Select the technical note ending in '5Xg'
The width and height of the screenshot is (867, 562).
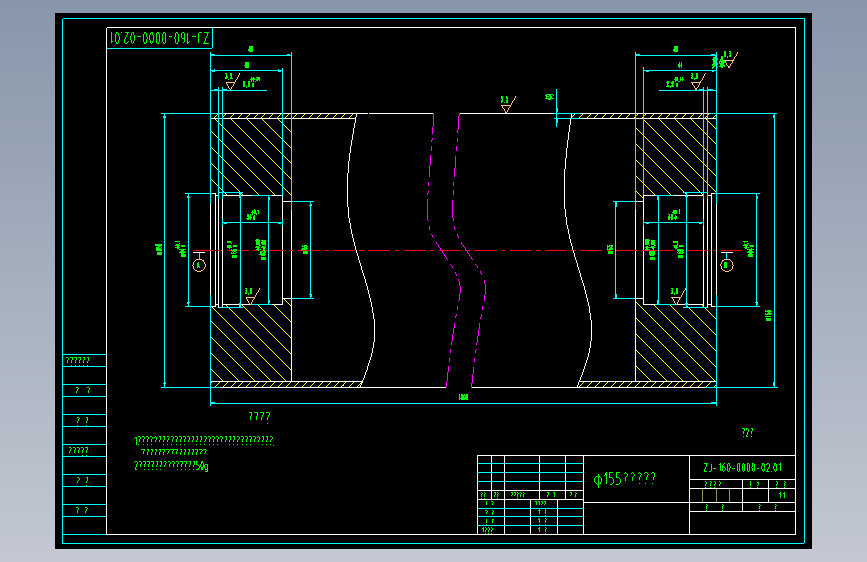[171, 466]
